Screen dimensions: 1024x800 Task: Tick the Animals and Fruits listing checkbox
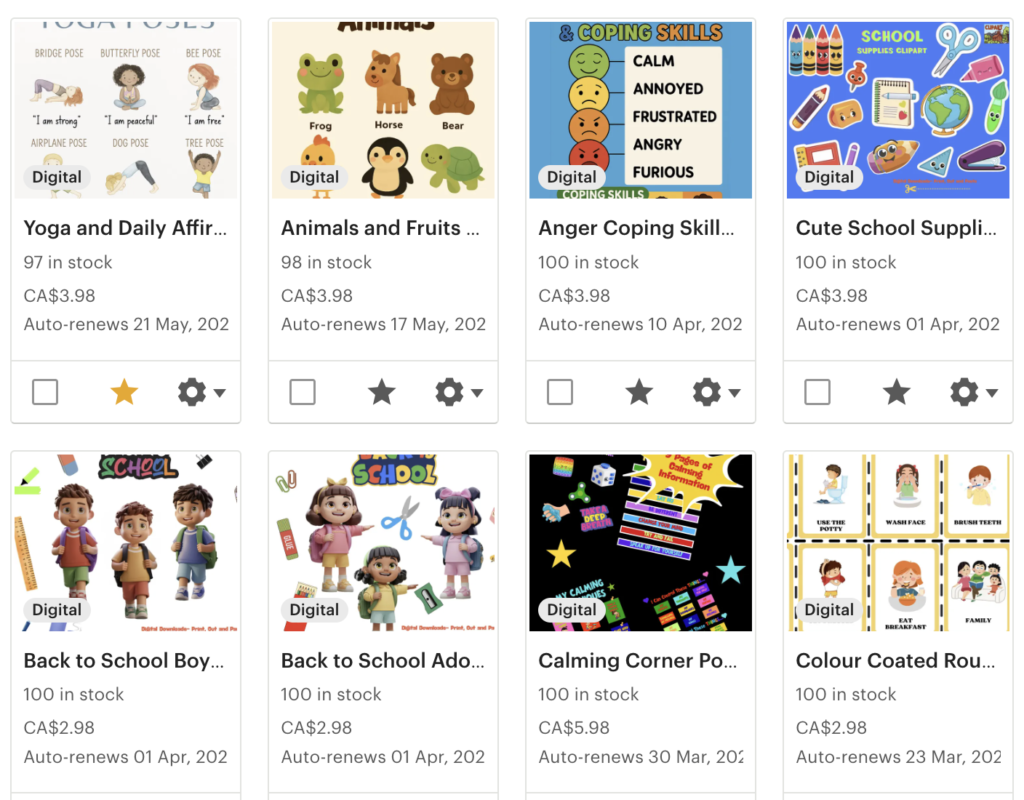[x=302, y=392]
